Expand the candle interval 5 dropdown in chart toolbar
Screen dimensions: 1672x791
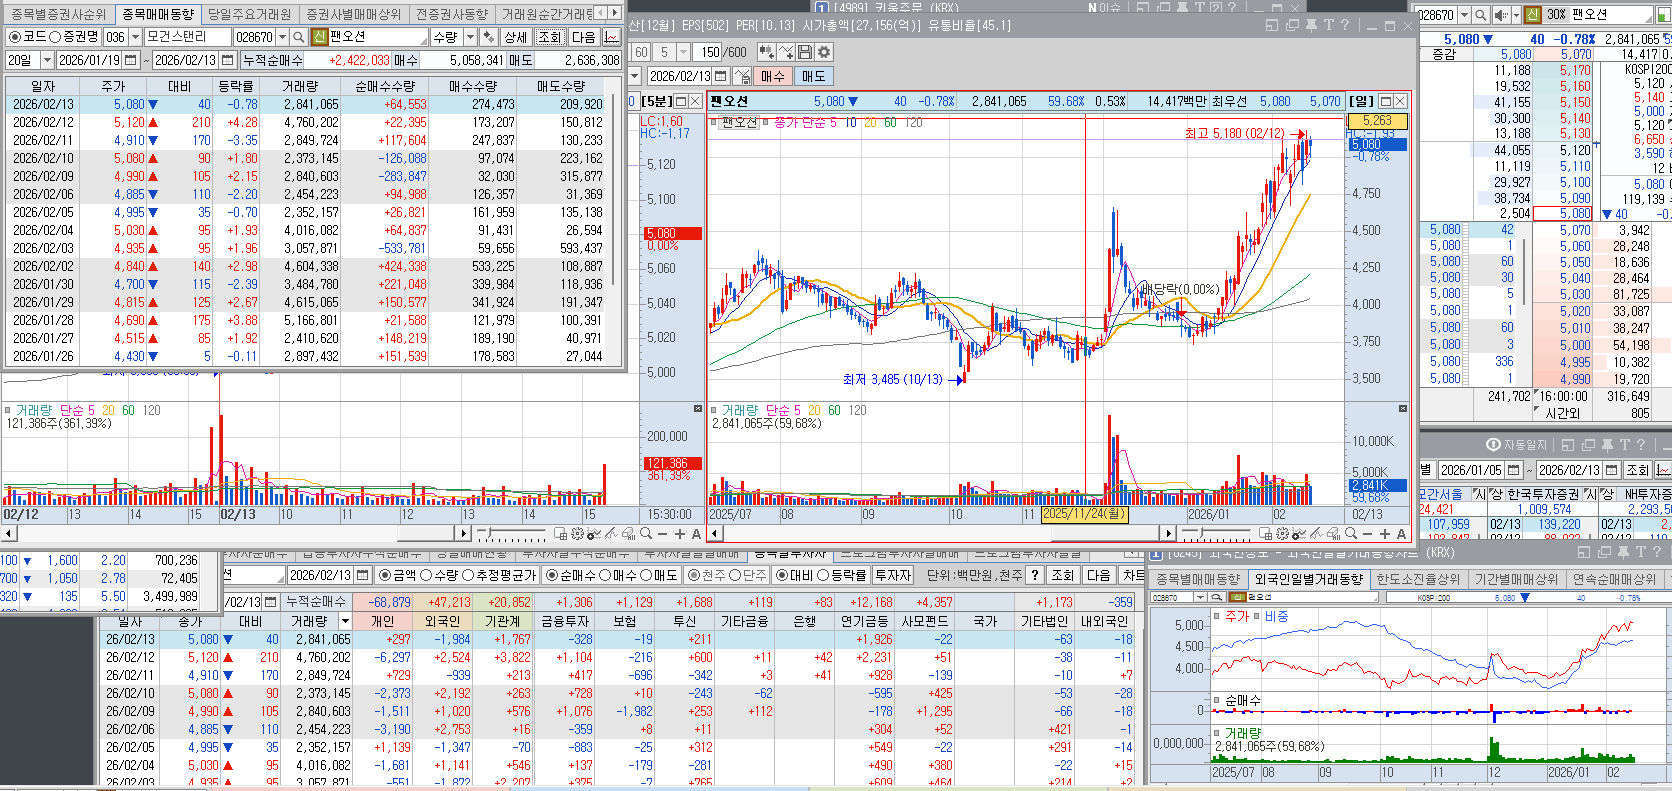pos(684,52)
